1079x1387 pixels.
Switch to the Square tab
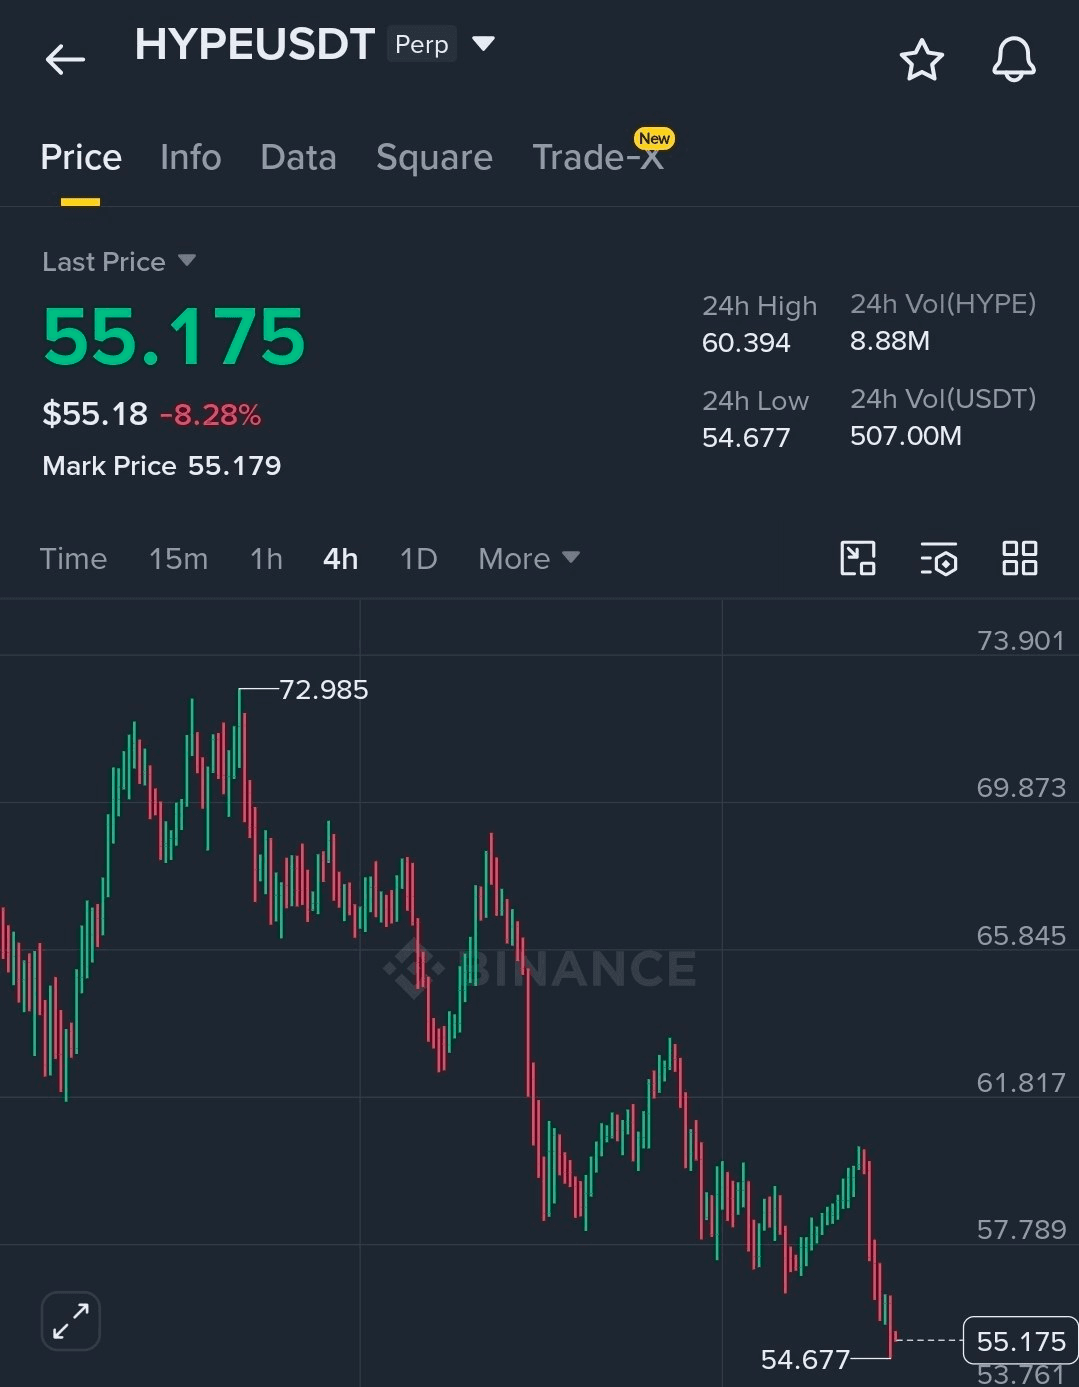434,157
